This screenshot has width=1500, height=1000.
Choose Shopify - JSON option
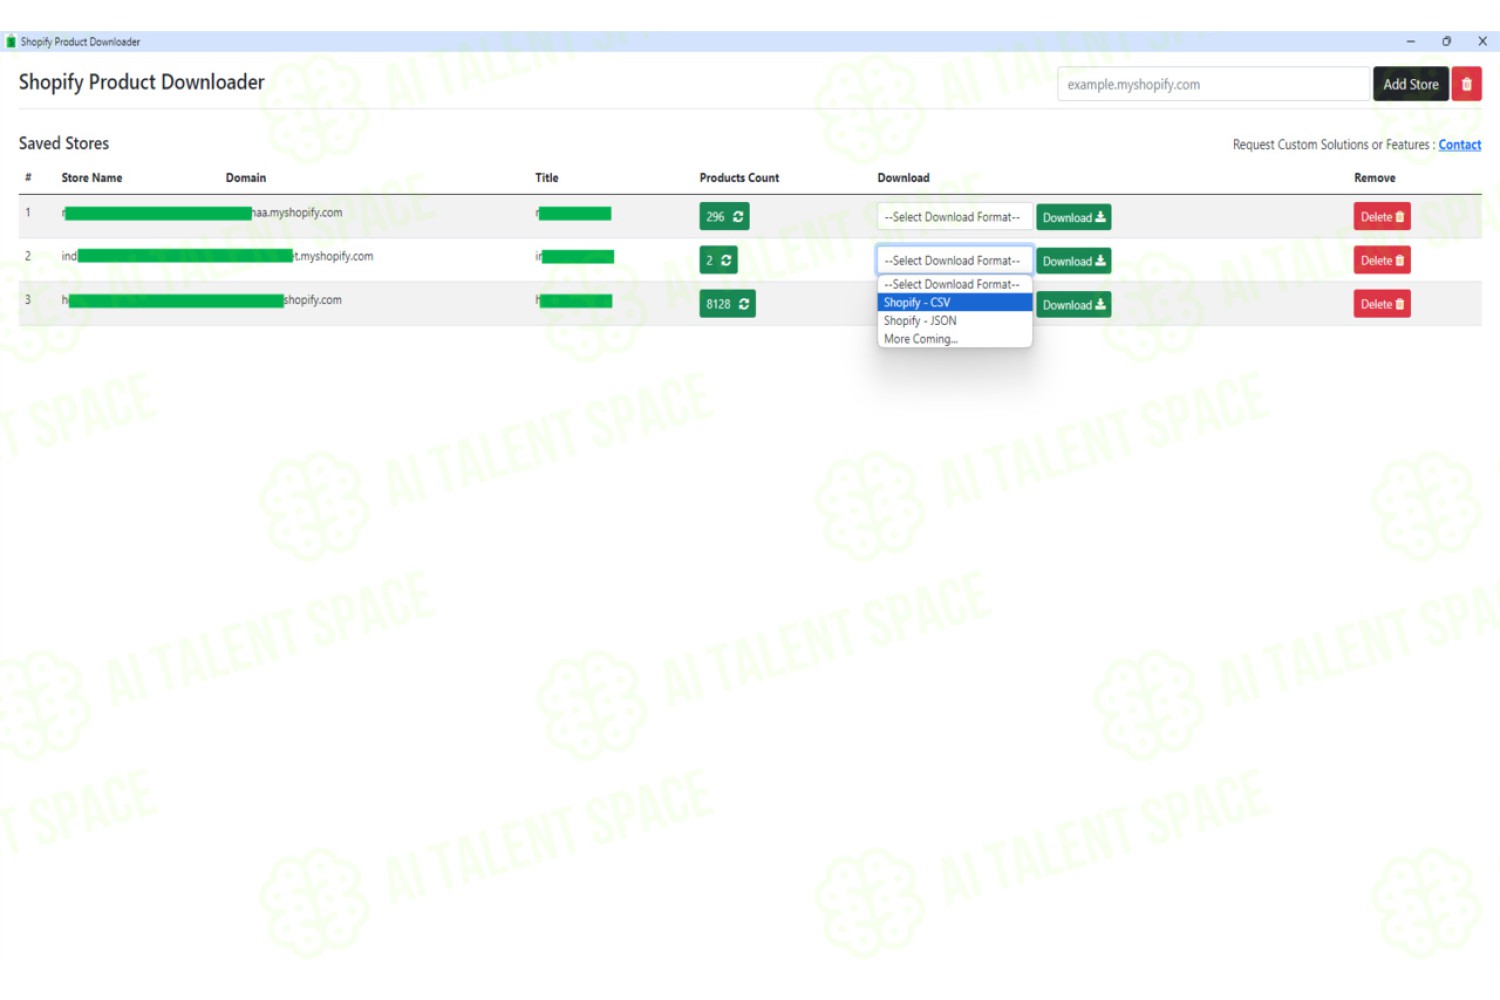954,320
